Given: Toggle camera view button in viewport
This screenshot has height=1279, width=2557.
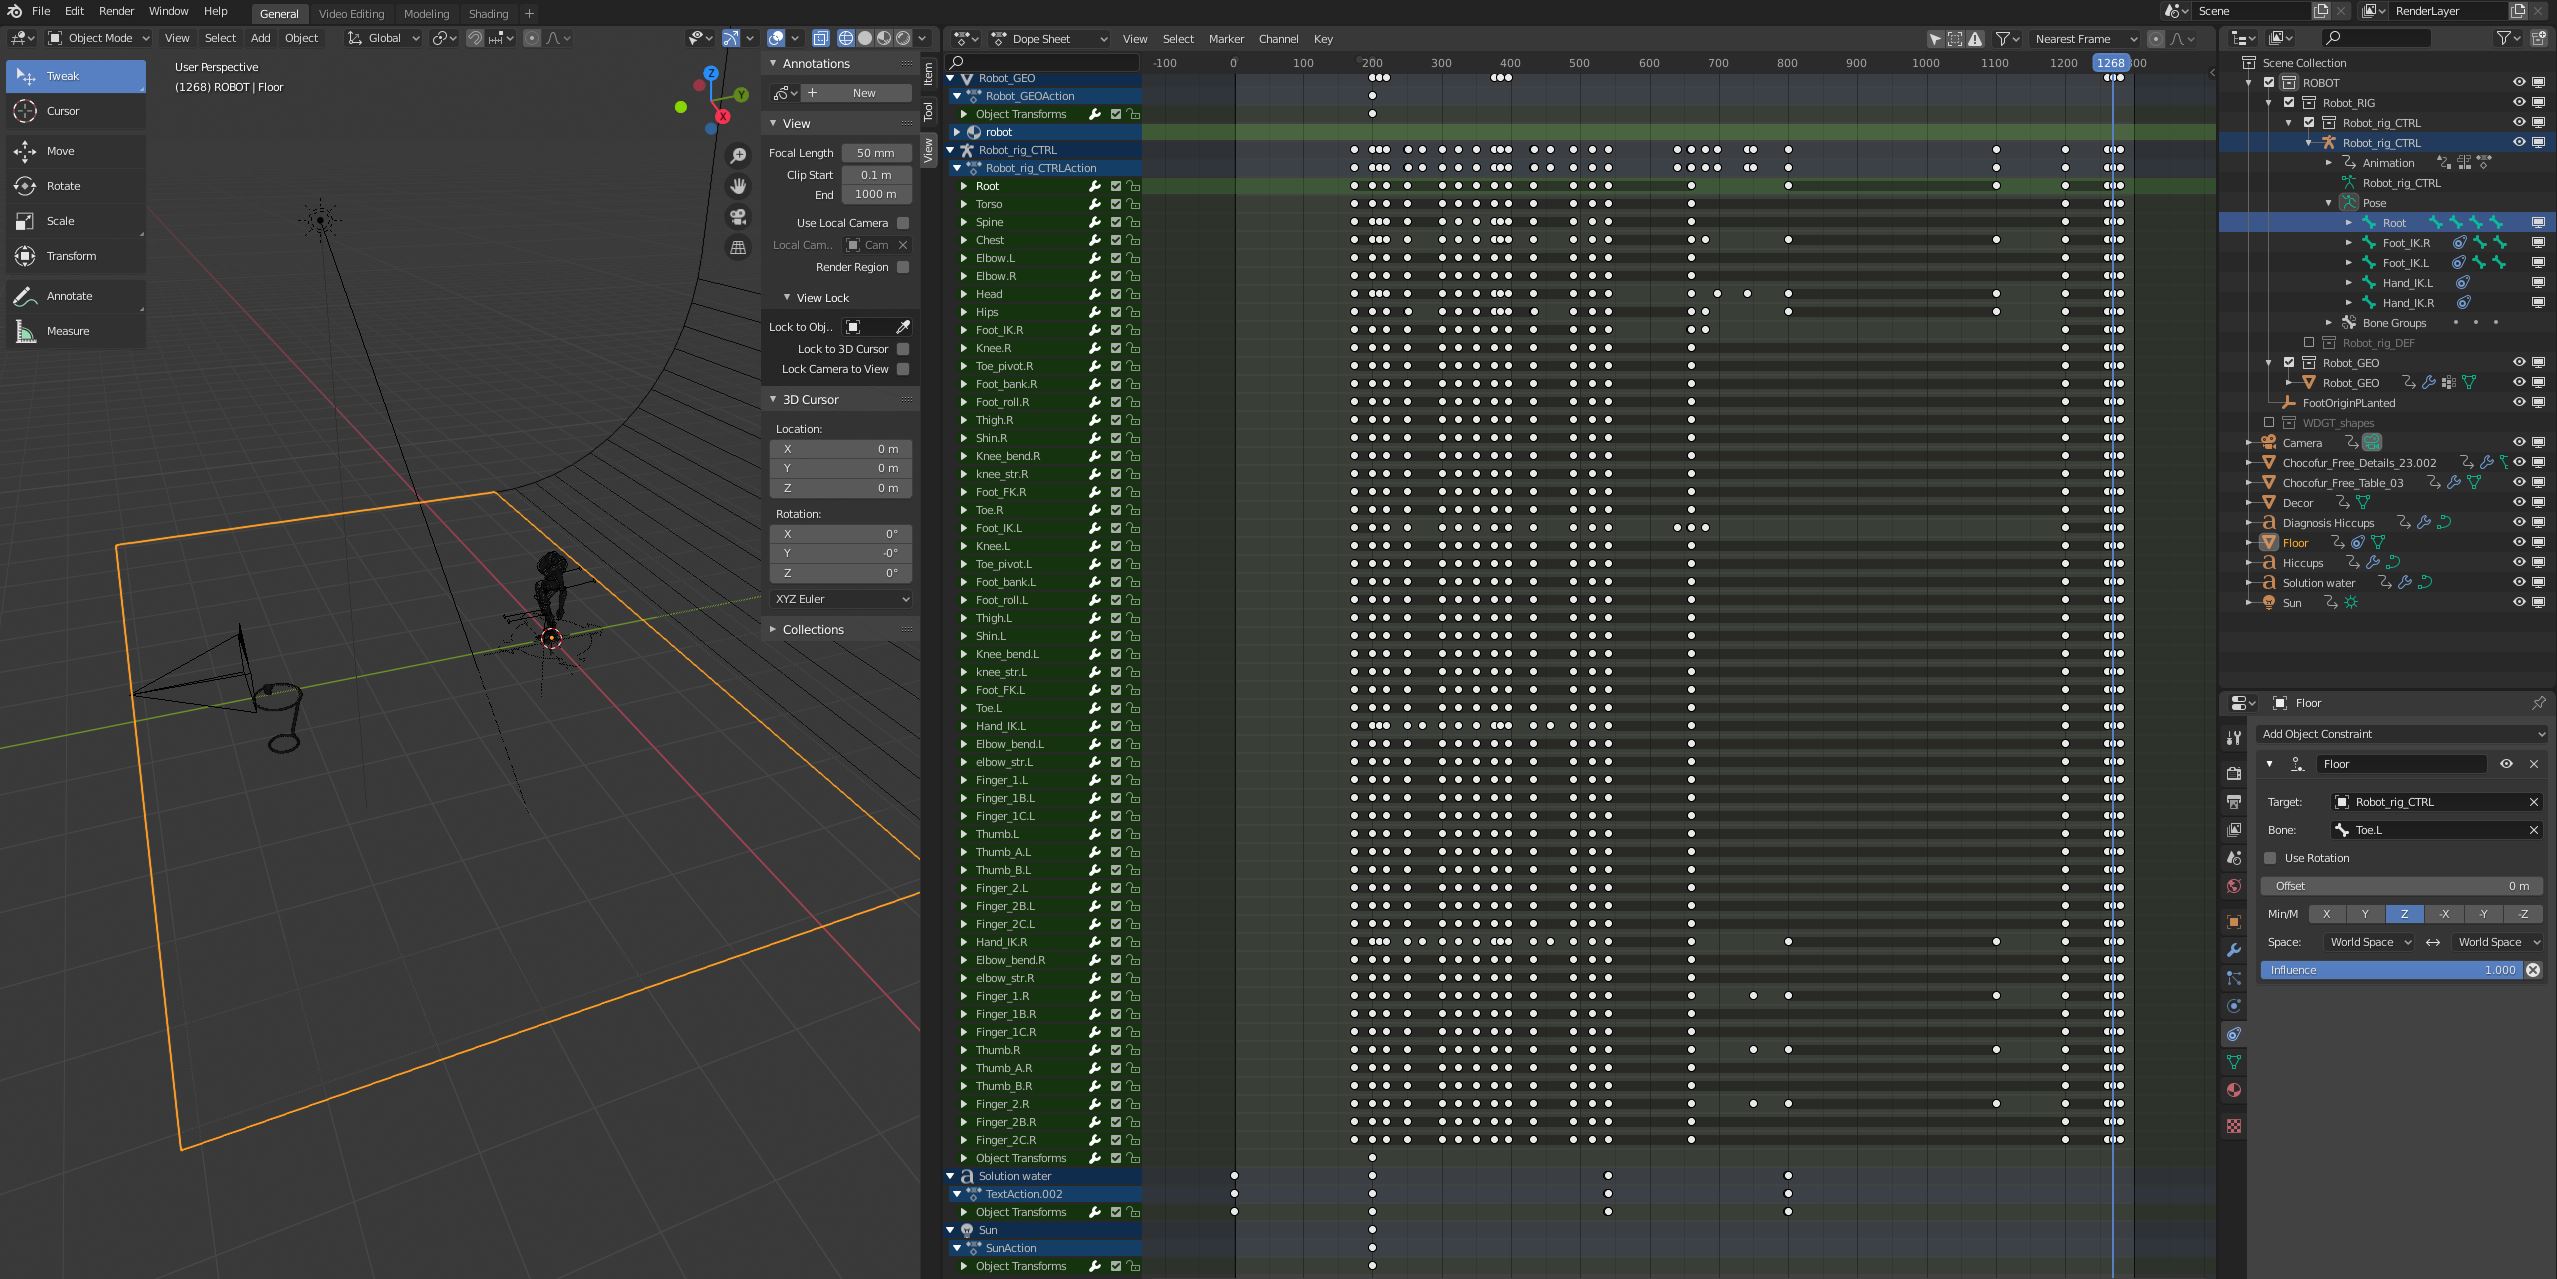Looking at the screenshot, I should coord(738,217).
